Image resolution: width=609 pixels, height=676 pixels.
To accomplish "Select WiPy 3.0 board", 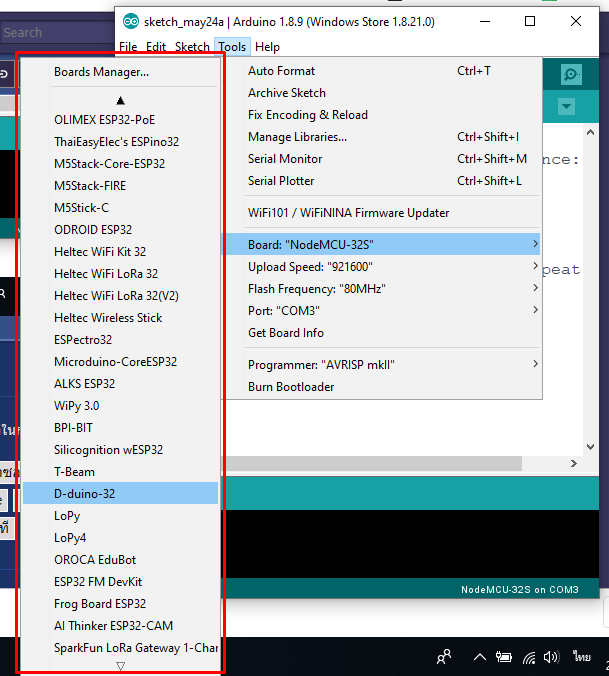I will [121, 405].
